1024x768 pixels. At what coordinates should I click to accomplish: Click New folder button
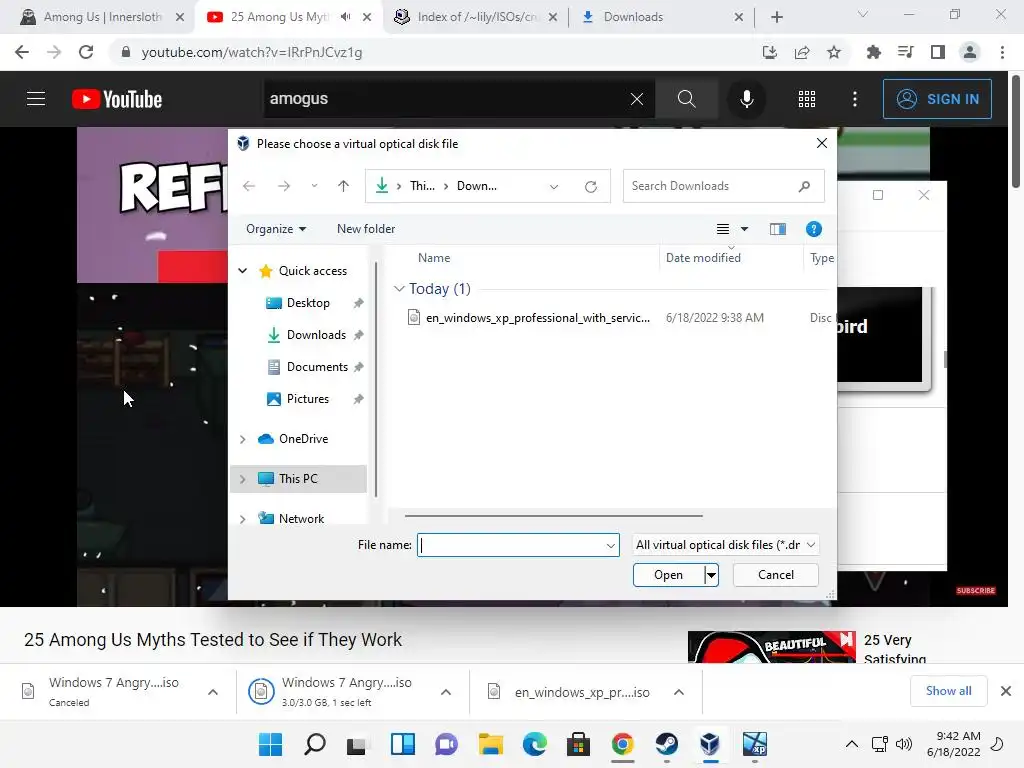(x=366, y=229)
